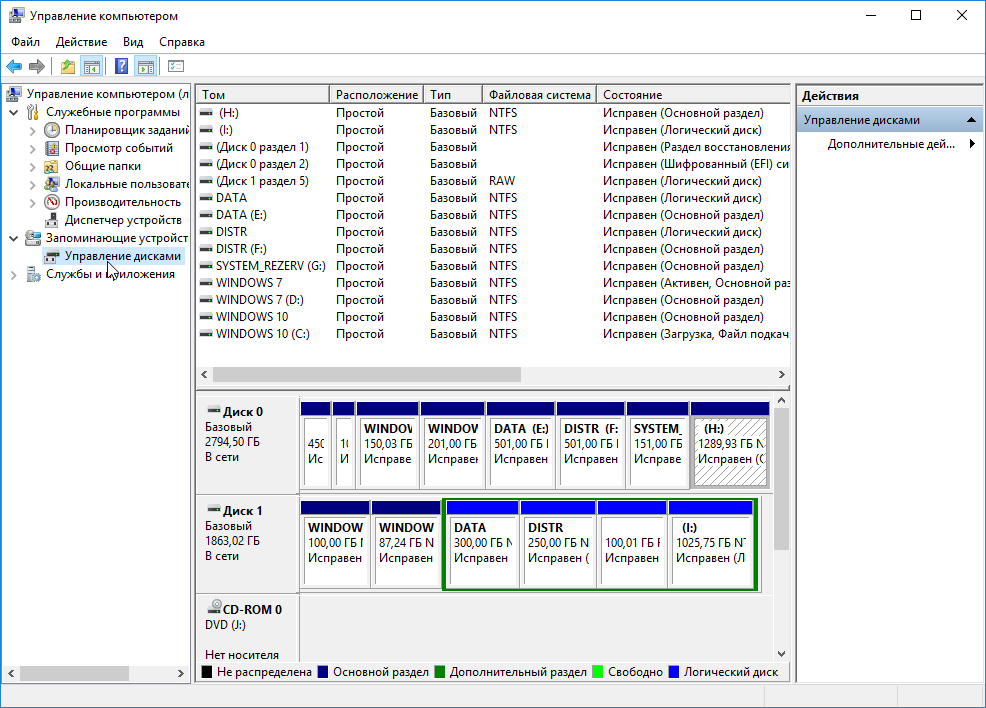Screen dimensions: 986x708
Task: Click the console tree horizontal scrollbar thumb
Action: [x=74, y=673]
